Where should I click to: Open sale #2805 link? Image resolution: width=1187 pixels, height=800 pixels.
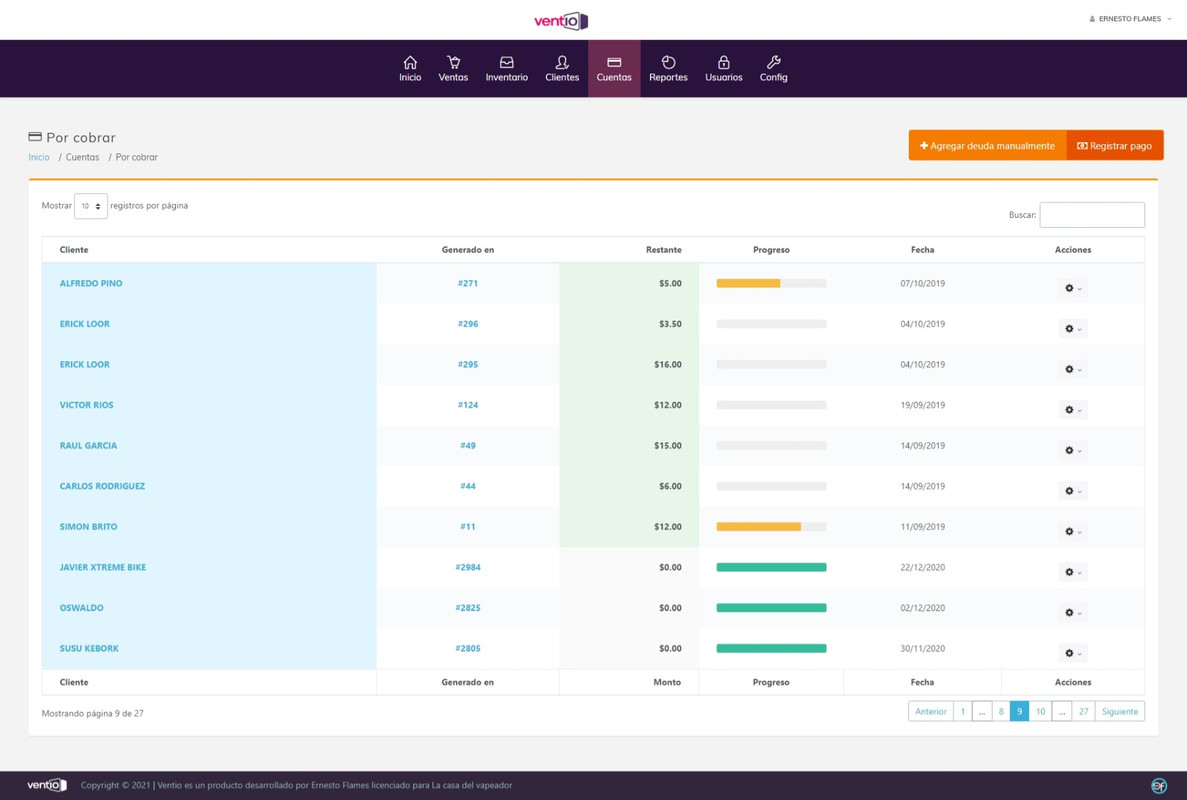click(x=468, y=649)
